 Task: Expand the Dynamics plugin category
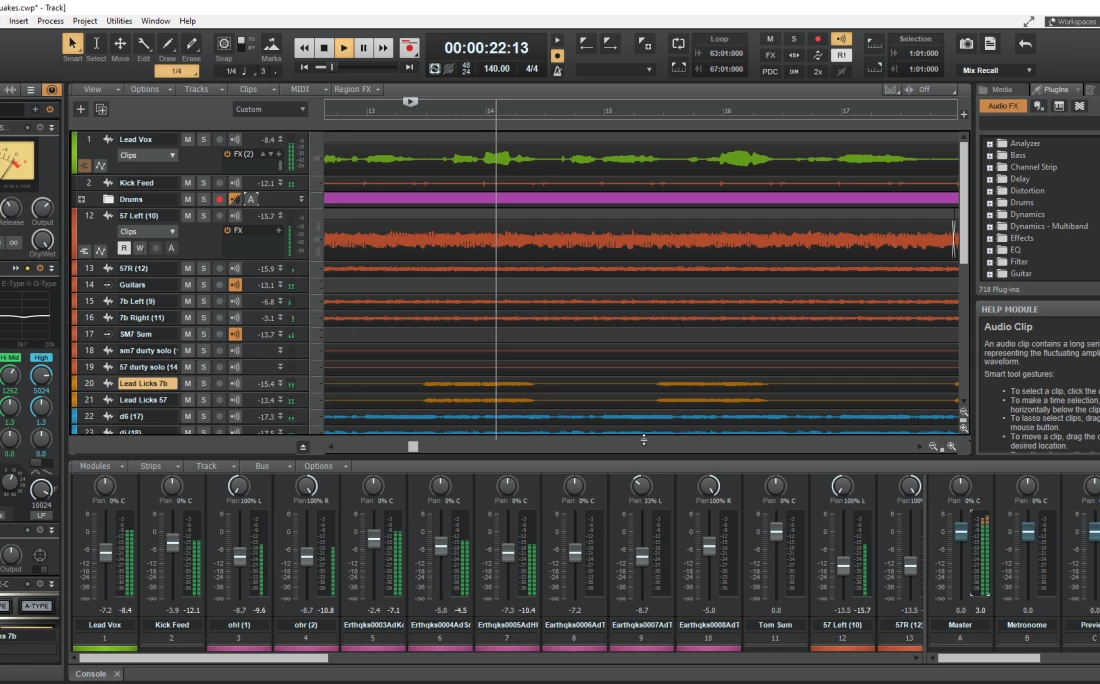[x=990, y=214]
